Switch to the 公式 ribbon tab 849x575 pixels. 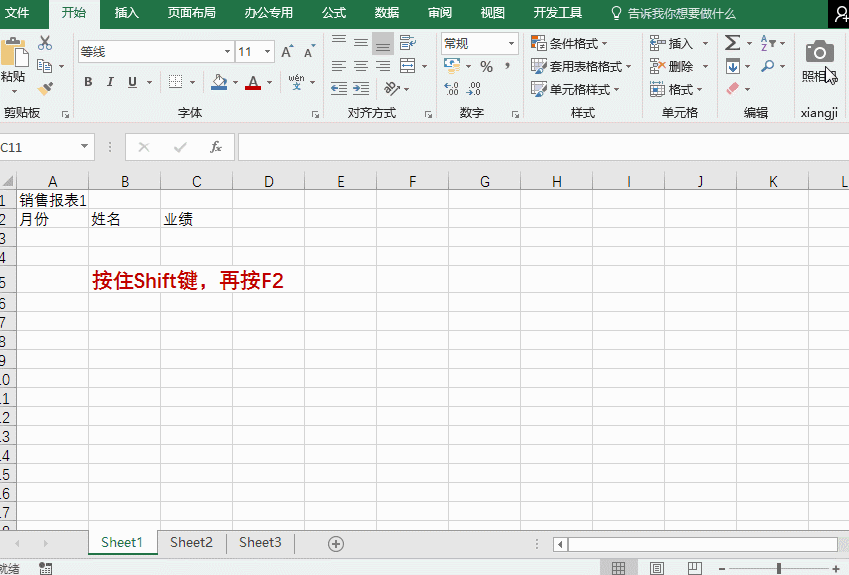coord(334,13)
